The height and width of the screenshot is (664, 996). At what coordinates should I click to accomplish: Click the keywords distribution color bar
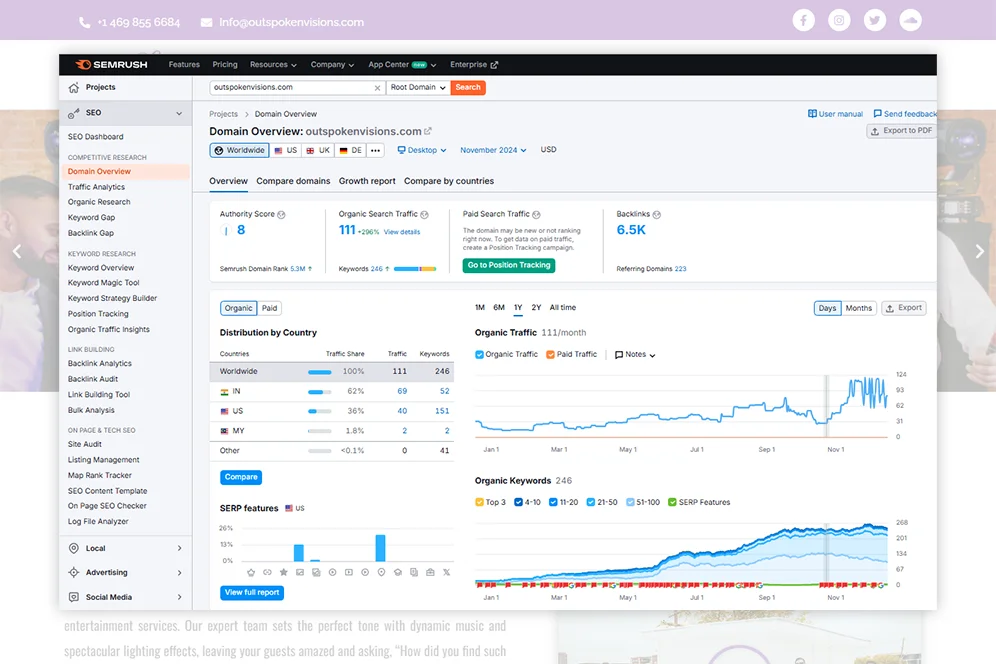pyautogui.click(x=415, y=269)
